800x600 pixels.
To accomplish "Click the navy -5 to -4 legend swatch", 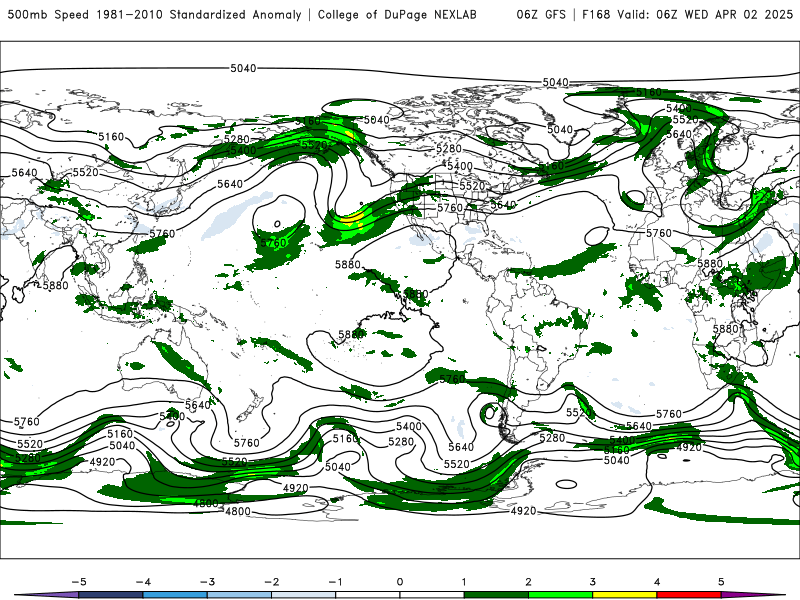I will tap(111, 595).
